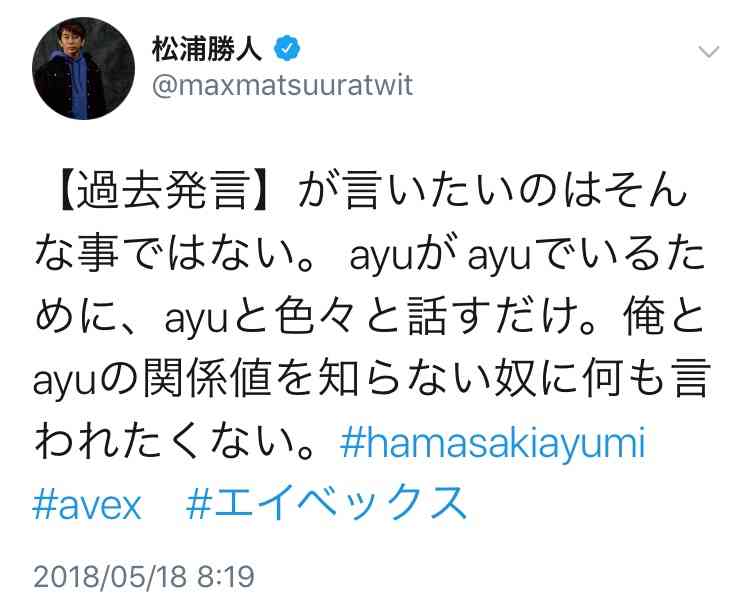This screenshot has width=750, height=609.
Task: Open display name 松浦勝人 profile
Action: point(208,49)
